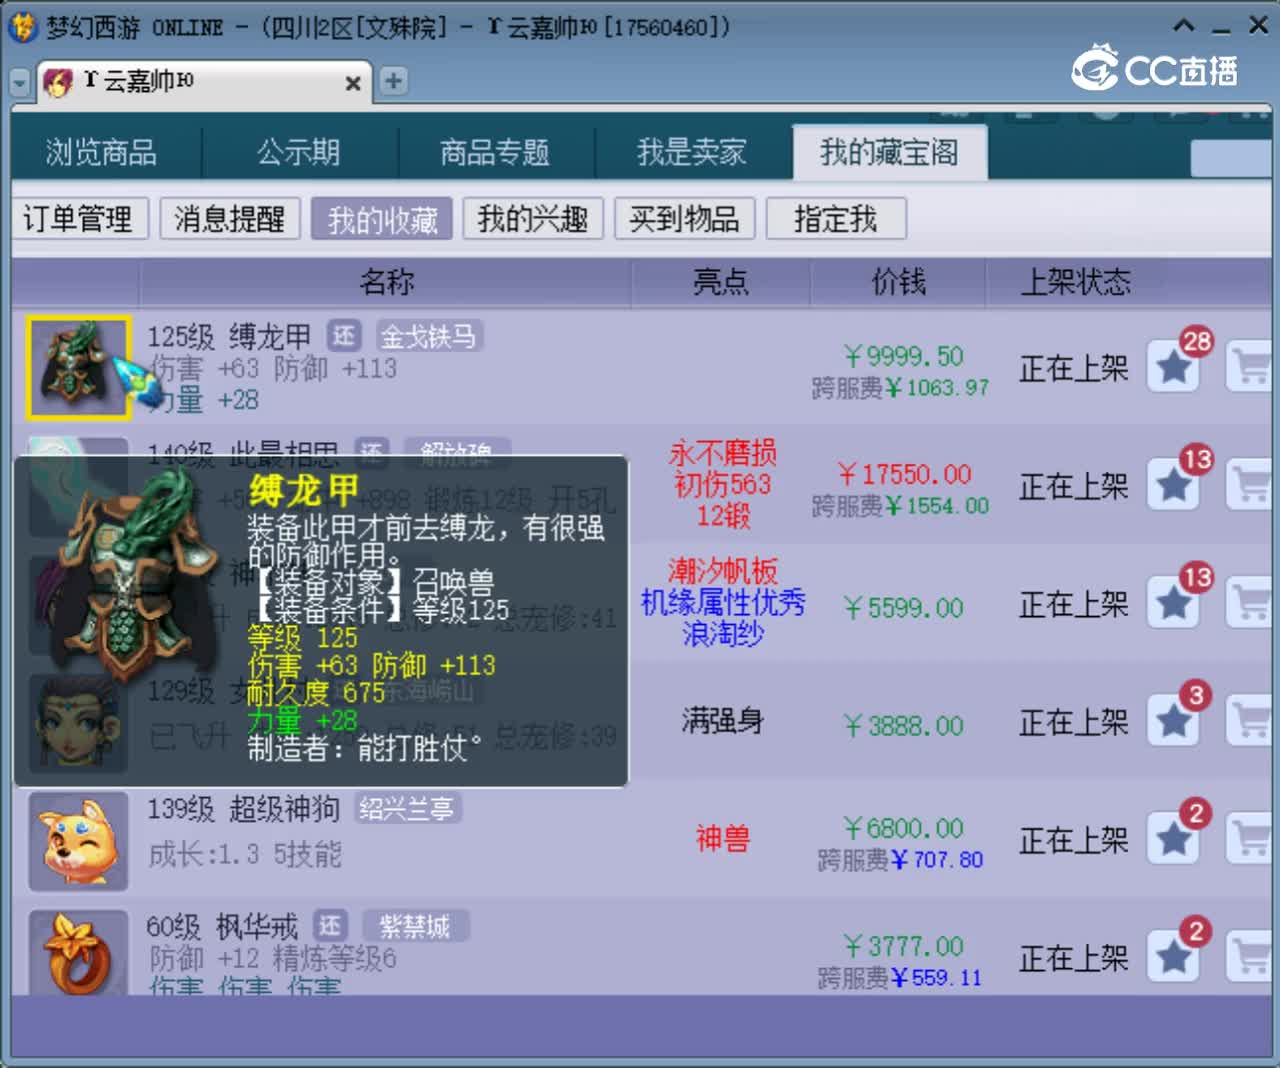The image size is (1280, 1068).
Task: Click the 超级神狗 pet thumbnail
Action: [78, 841]
